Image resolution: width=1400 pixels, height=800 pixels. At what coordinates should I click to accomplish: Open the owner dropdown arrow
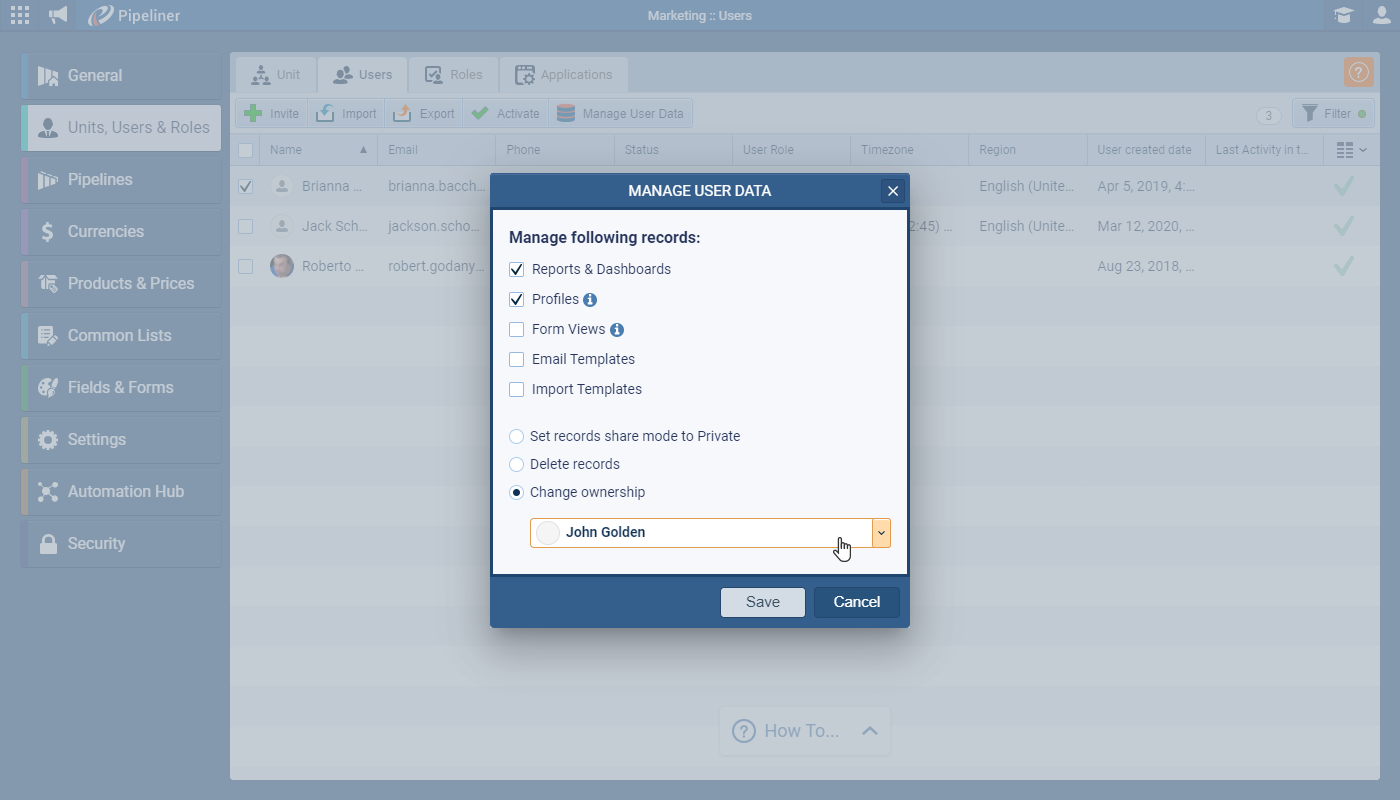point(881,533)
